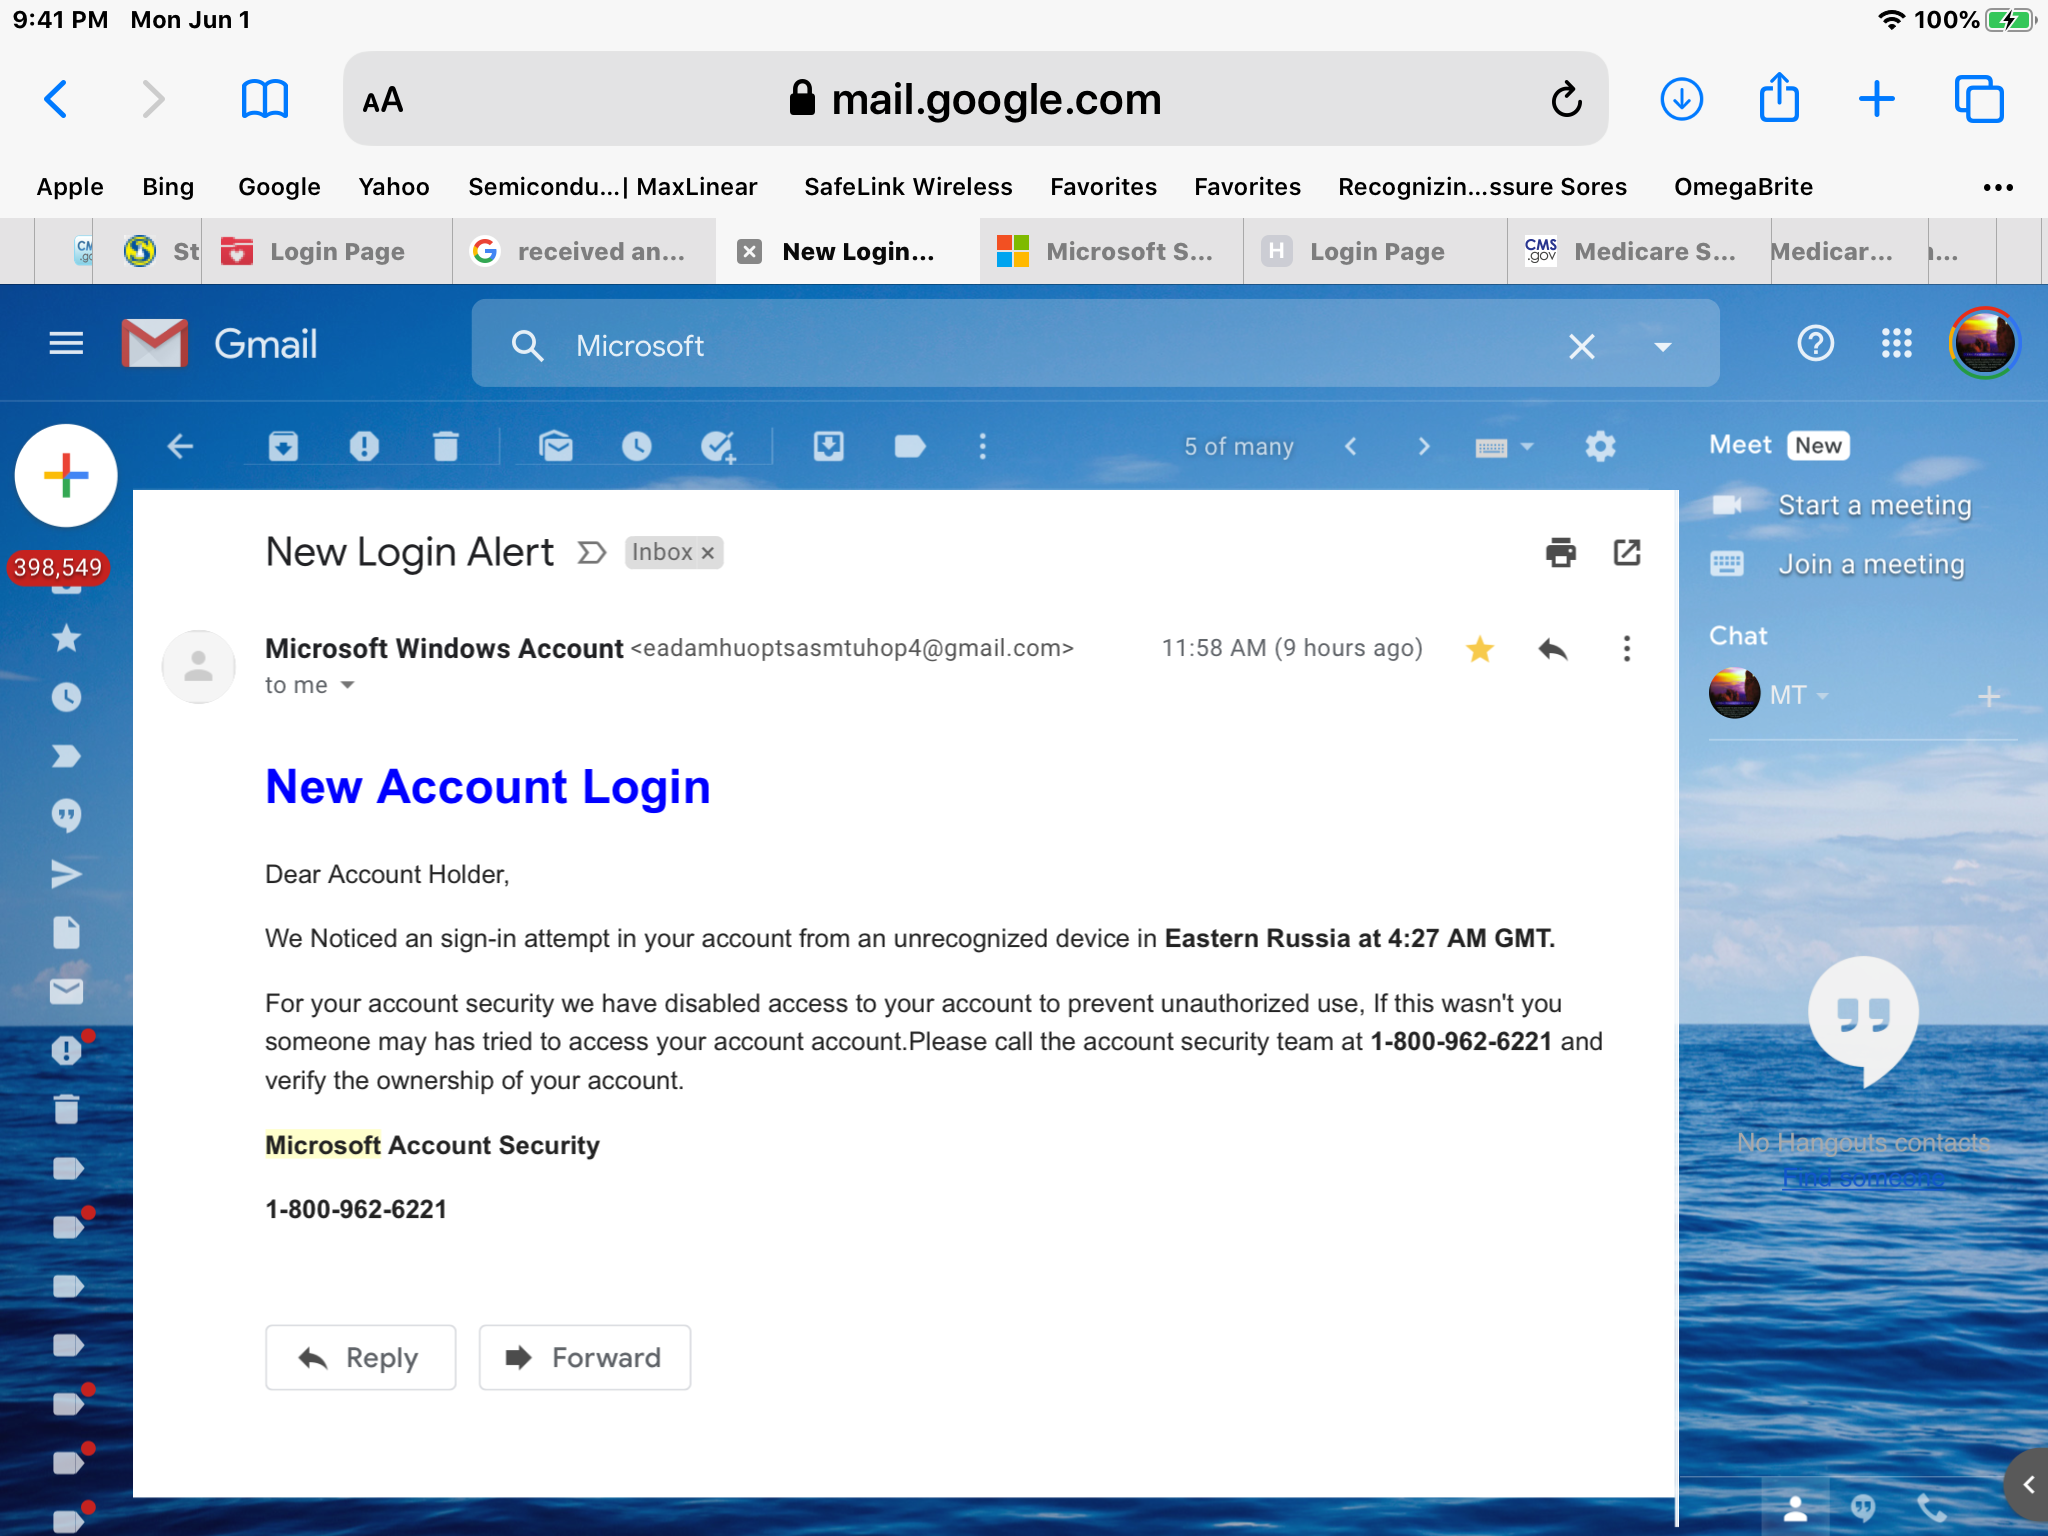The image size is (2048, 1536).
Task: Open the SafeLink Wireless bookmark
Action: [908, 187]
